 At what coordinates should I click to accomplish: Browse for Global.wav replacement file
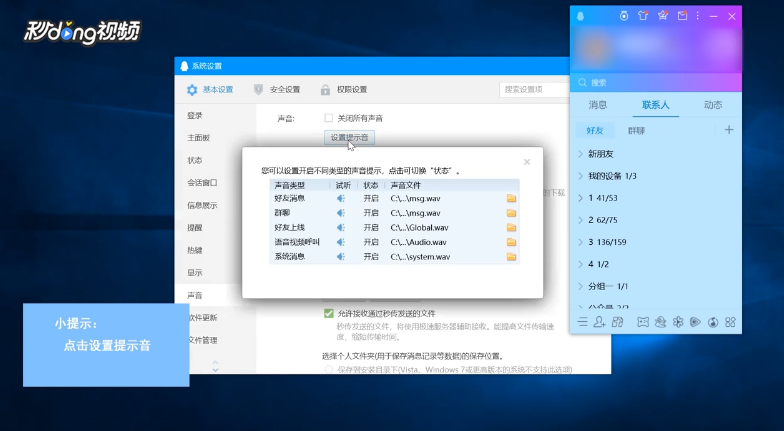[511, 228]
